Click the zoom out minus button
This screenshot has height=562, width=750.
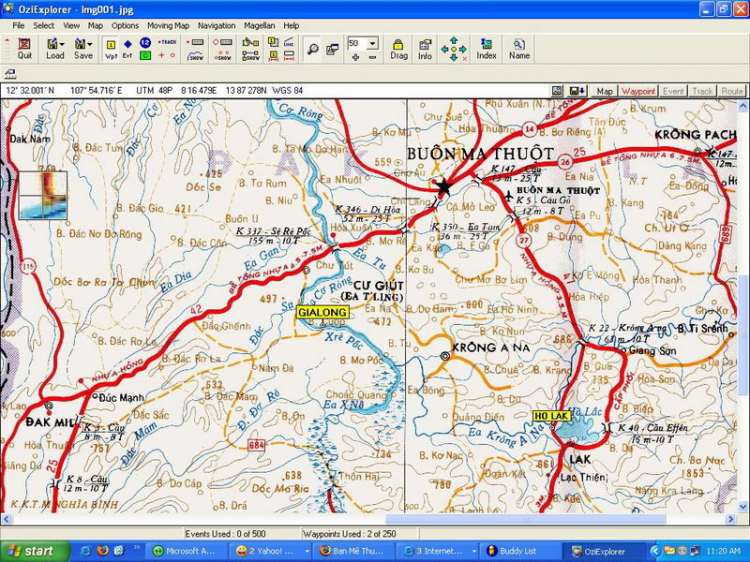pyautogui.click(x=373, y=57)
